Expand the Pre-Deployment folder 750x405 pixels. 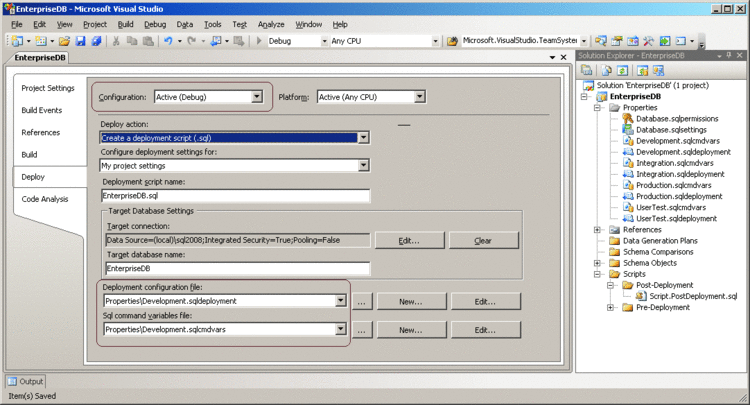[x=610, y=307]
